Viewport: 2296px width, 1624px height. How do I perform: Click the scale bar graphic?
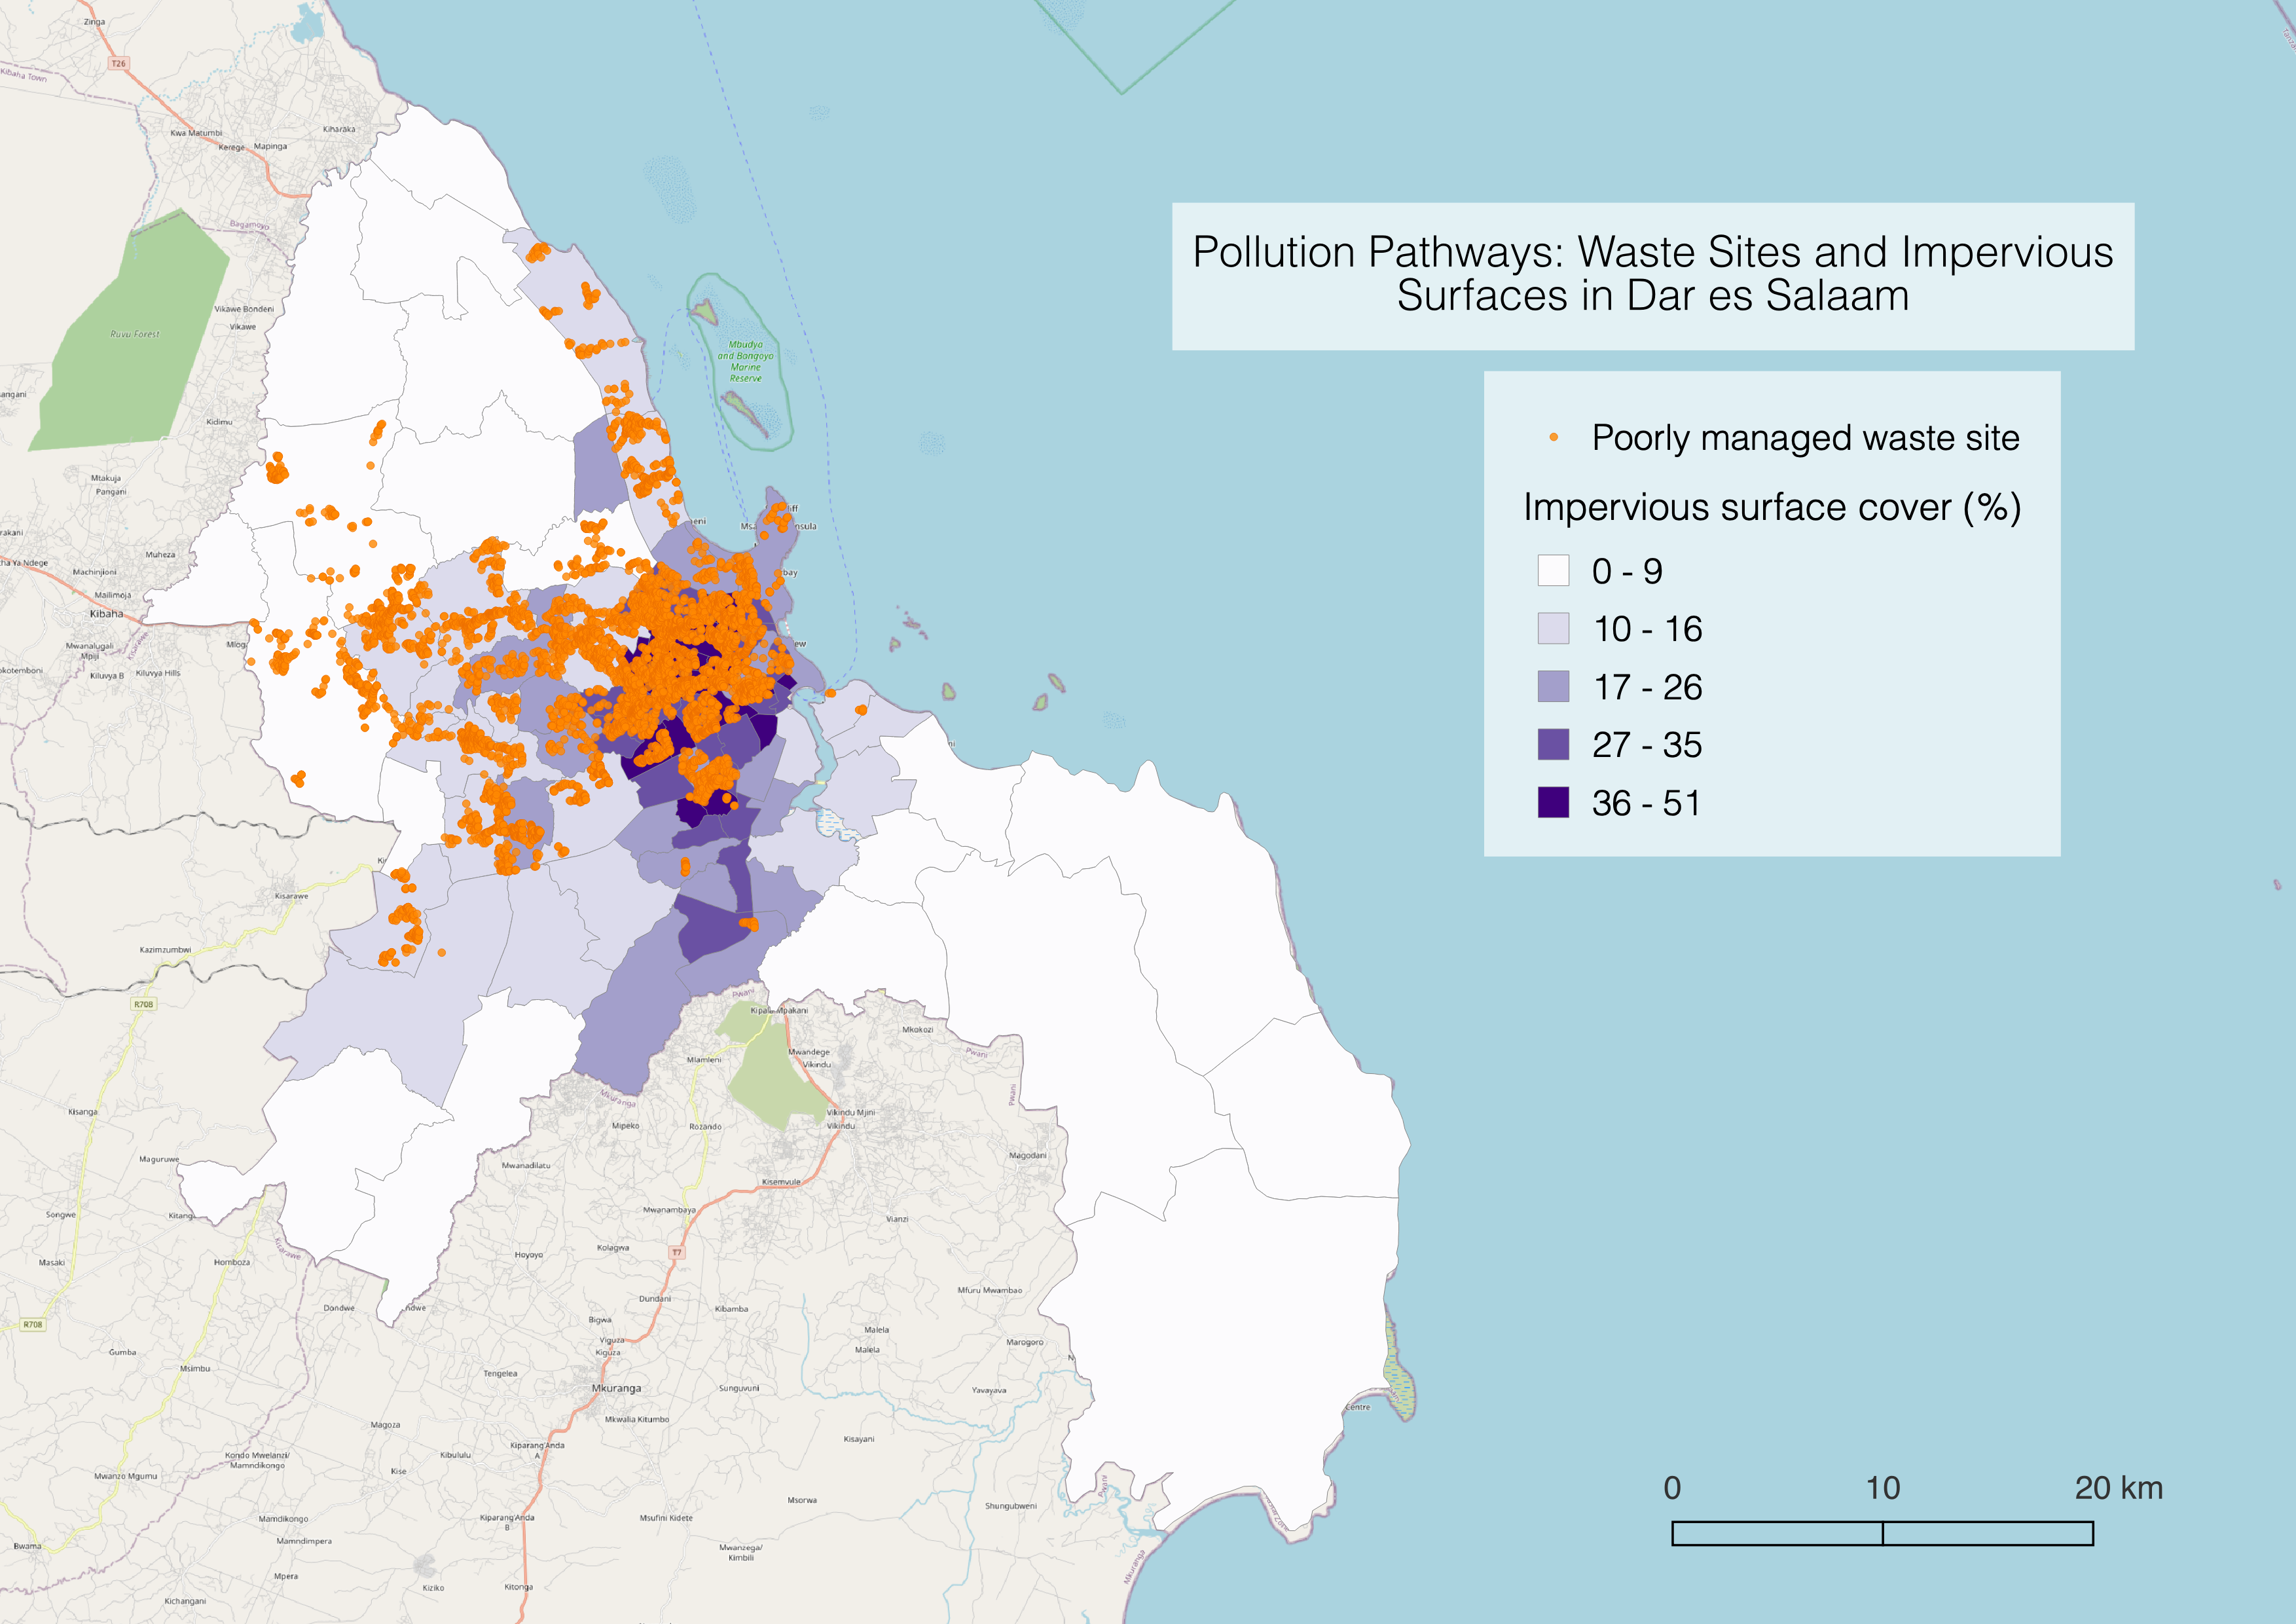click(1882, 1533)
